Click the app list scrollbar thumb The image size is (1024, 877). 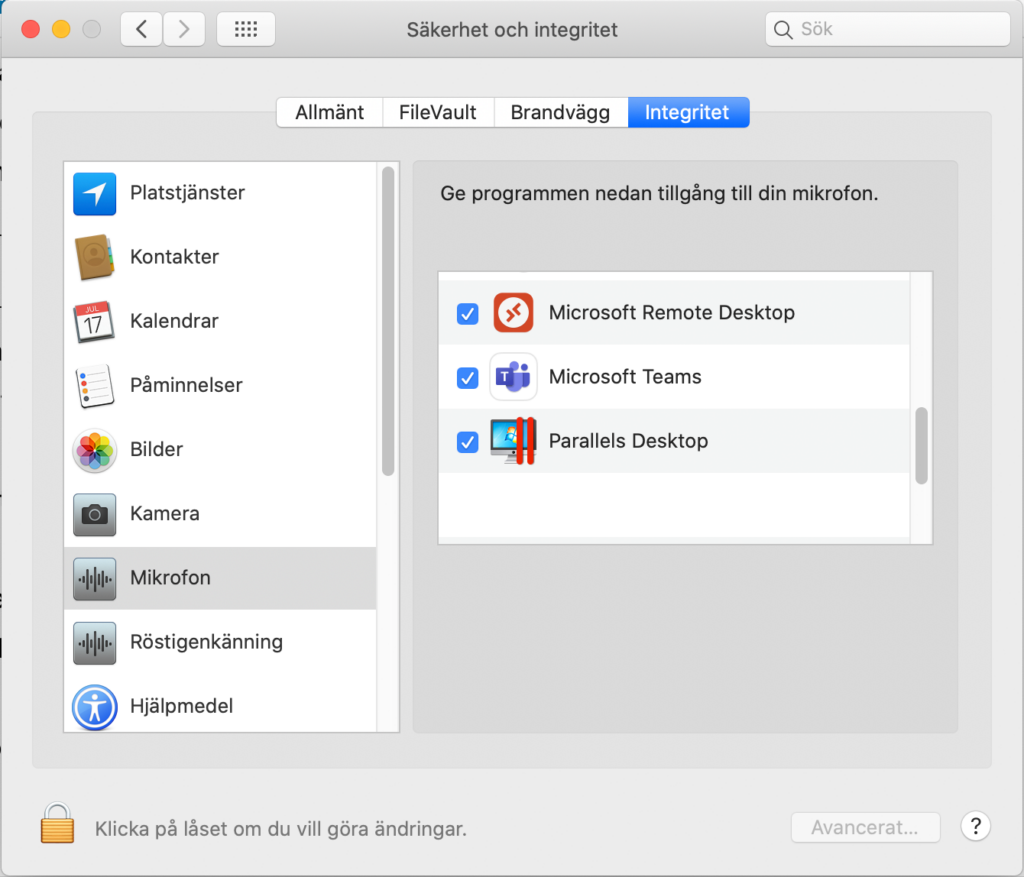(x=921, y=445)
